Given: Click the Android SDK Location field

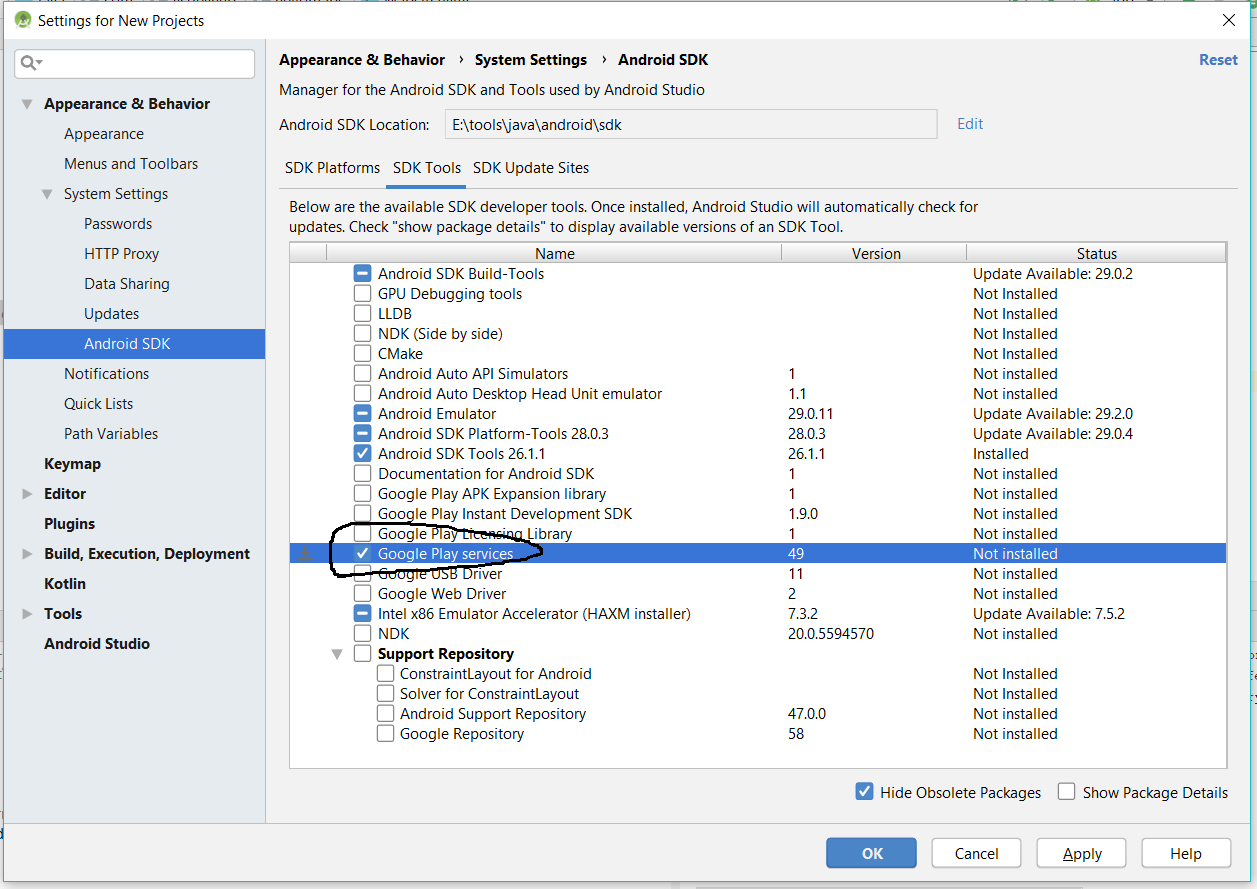Looking at the screenshot, I should click(x=691, y=124).
